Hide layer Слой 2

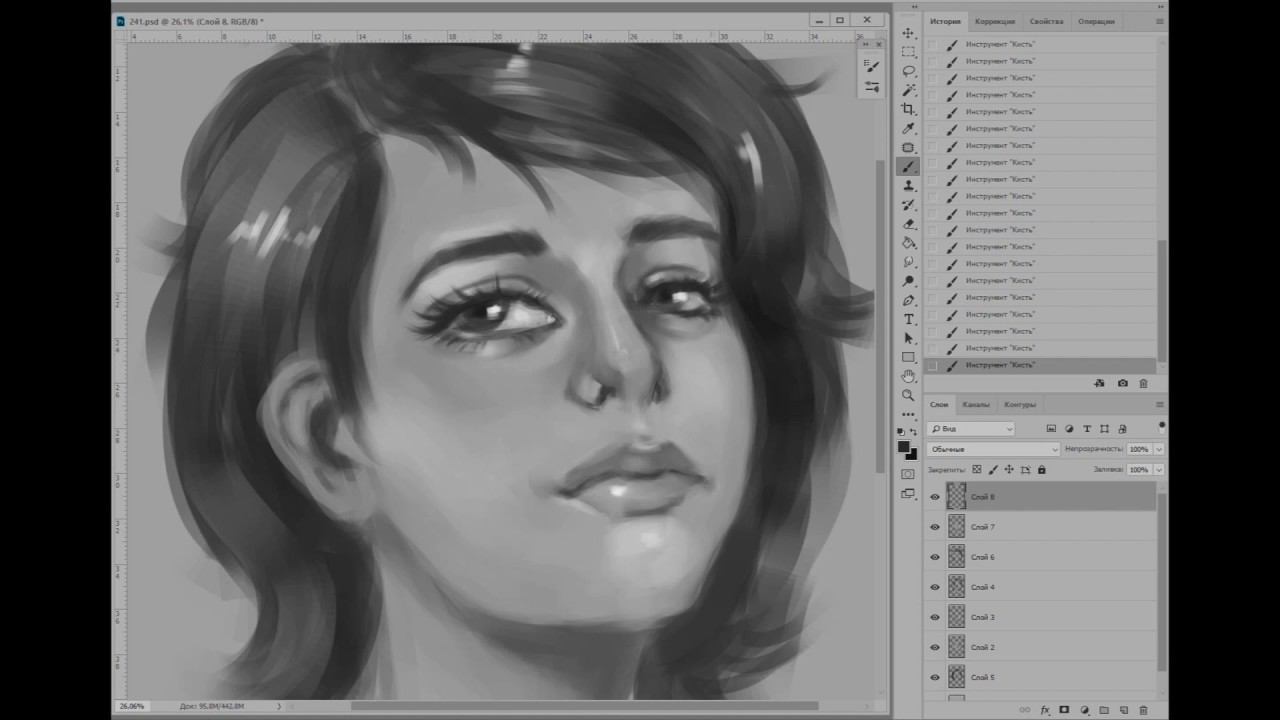tap(935, 647)
